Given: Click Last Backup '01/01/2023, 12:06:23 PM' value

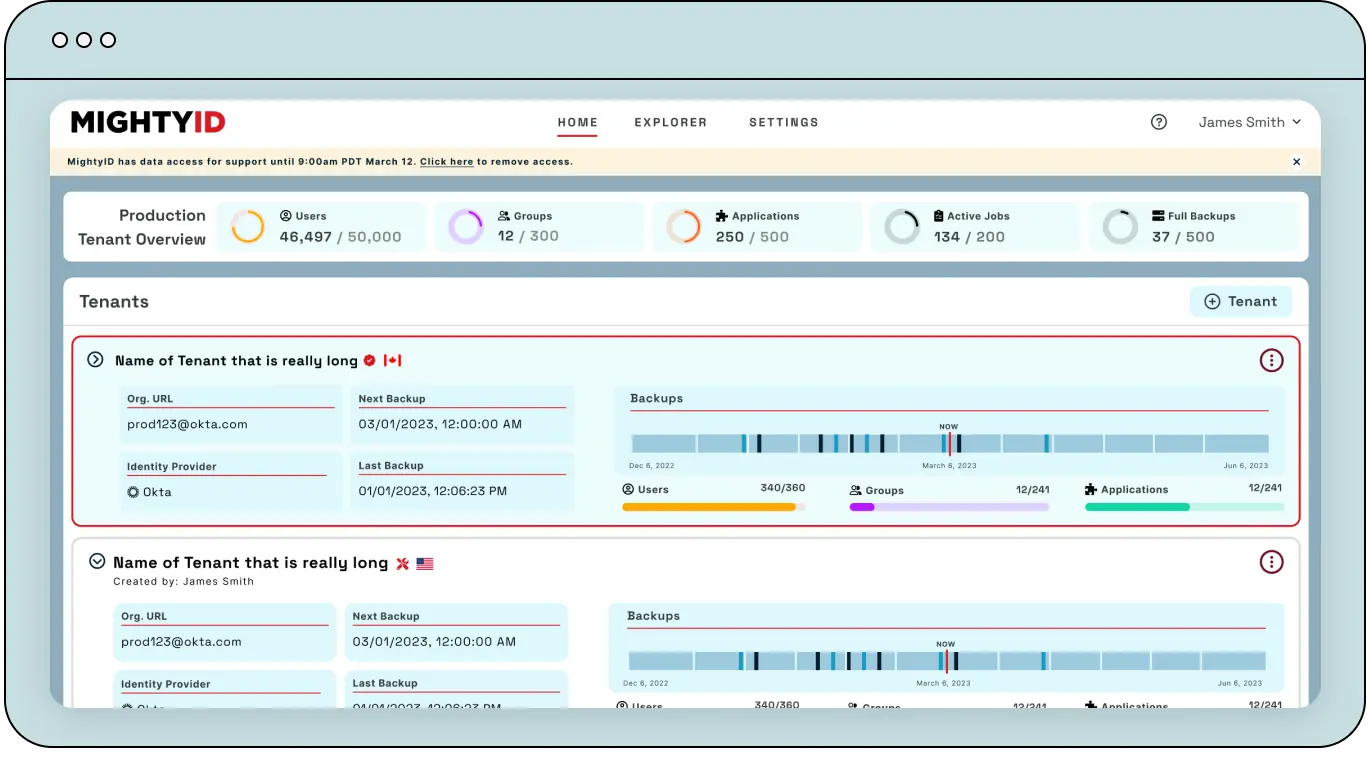Looking at the screenshot, I should tap(433, 491).
